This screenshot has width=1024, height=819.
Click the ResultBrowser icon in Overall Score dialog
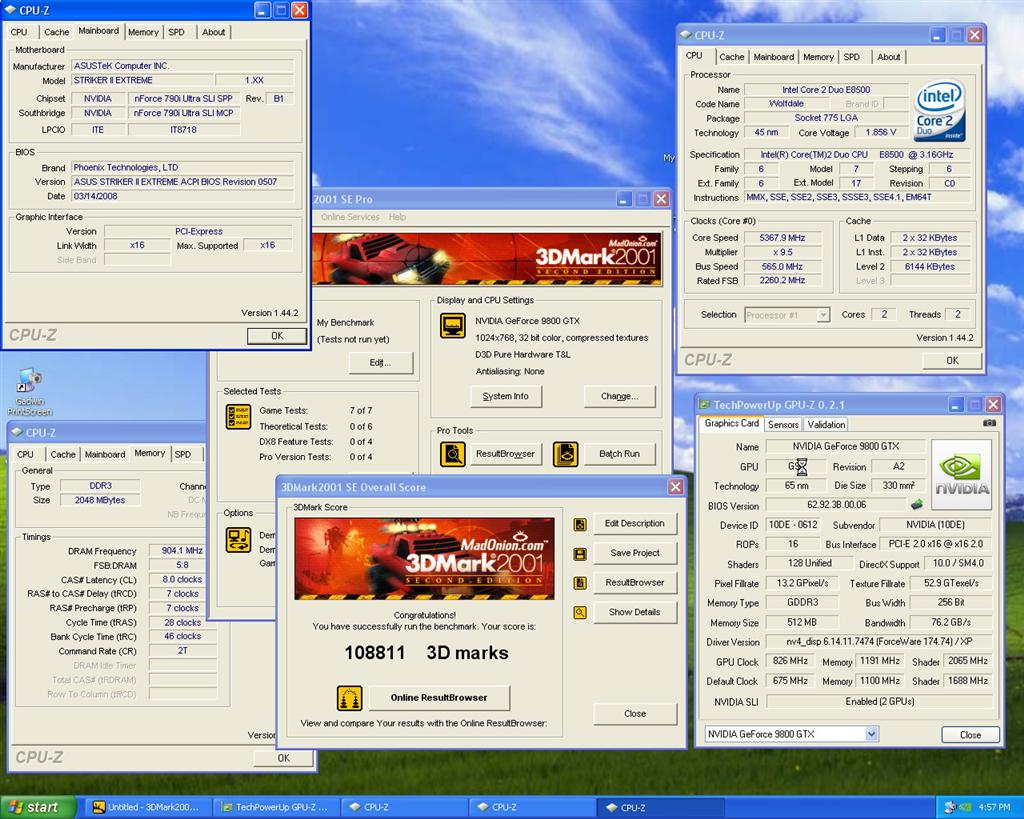[579, 583]
